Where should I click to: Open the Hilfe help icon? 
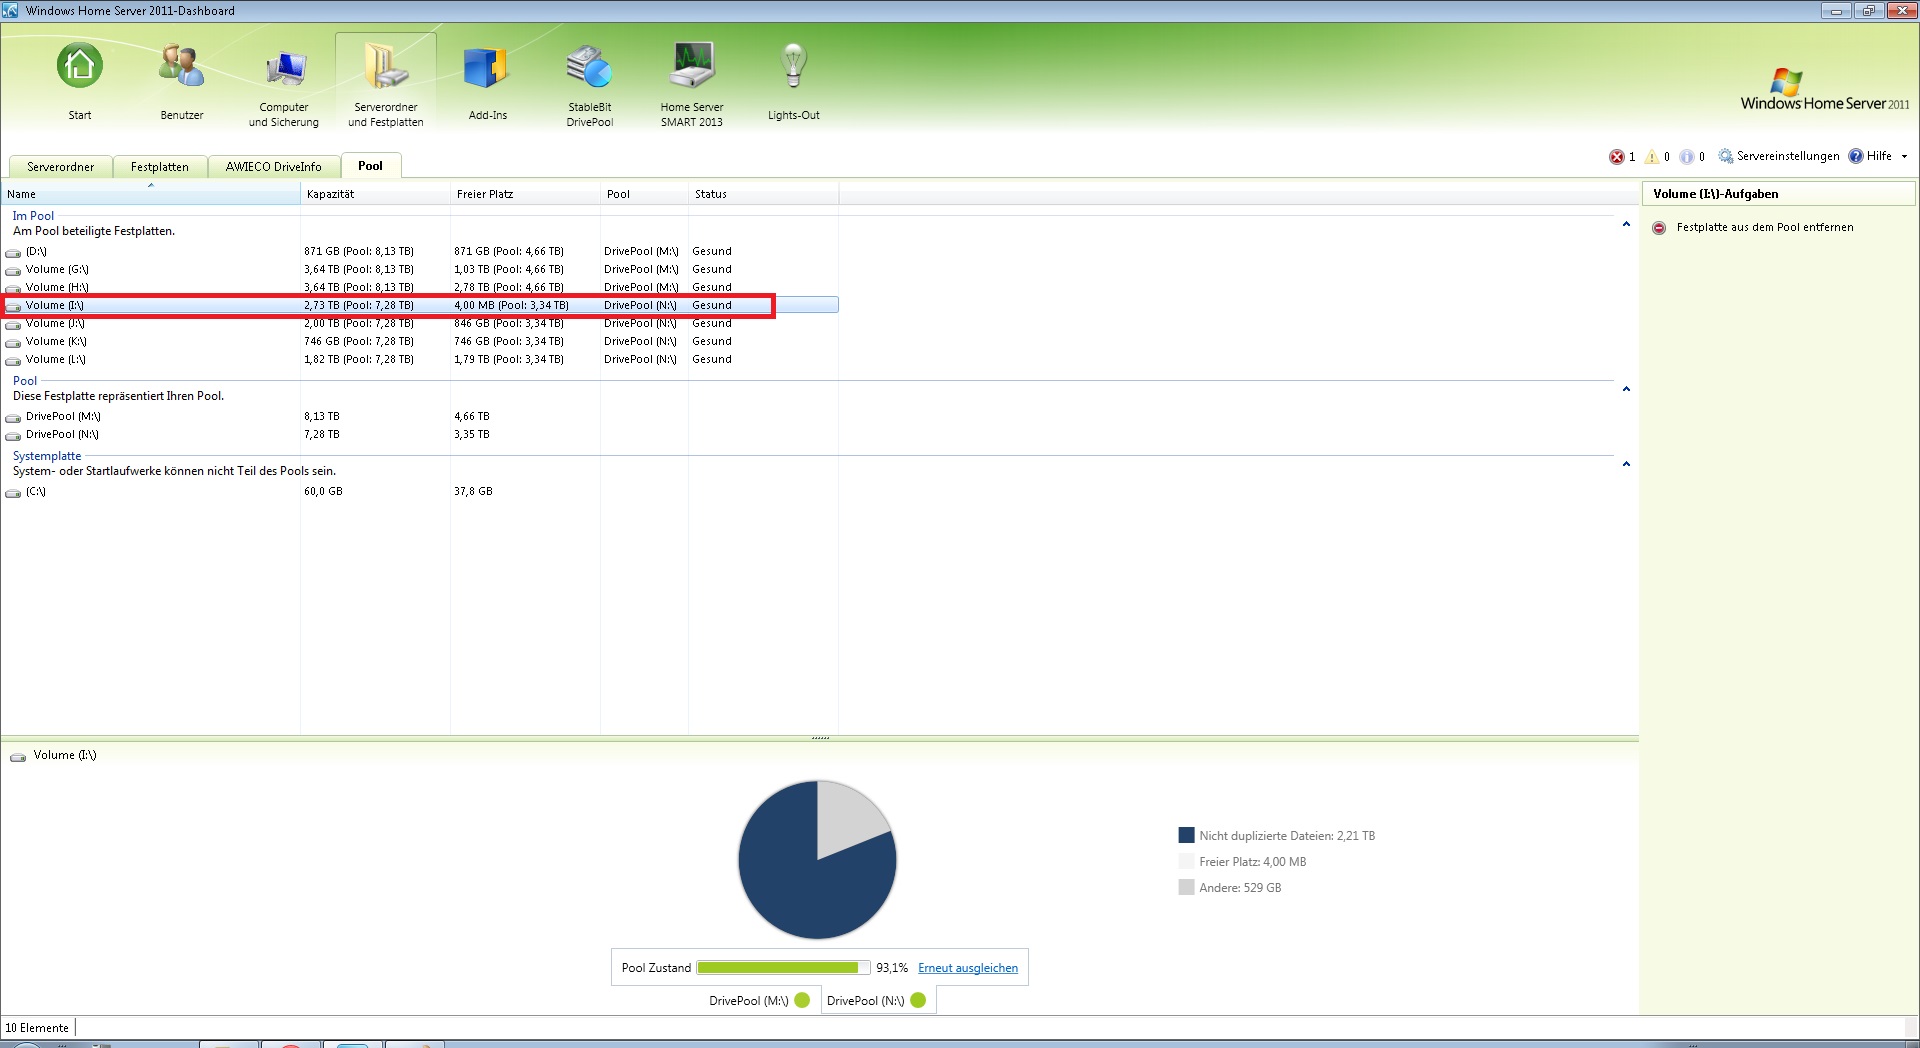[x=1856, y=156]
